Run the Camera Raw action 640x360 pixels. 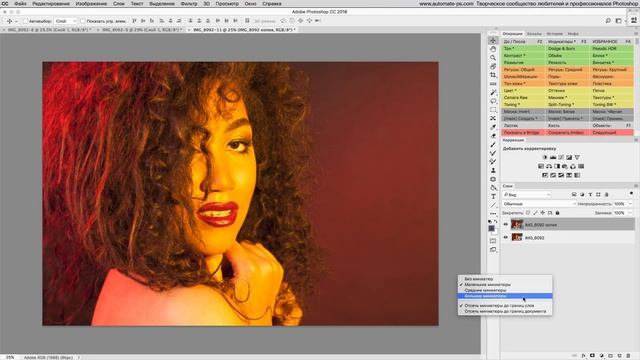[x=523, y=98]
